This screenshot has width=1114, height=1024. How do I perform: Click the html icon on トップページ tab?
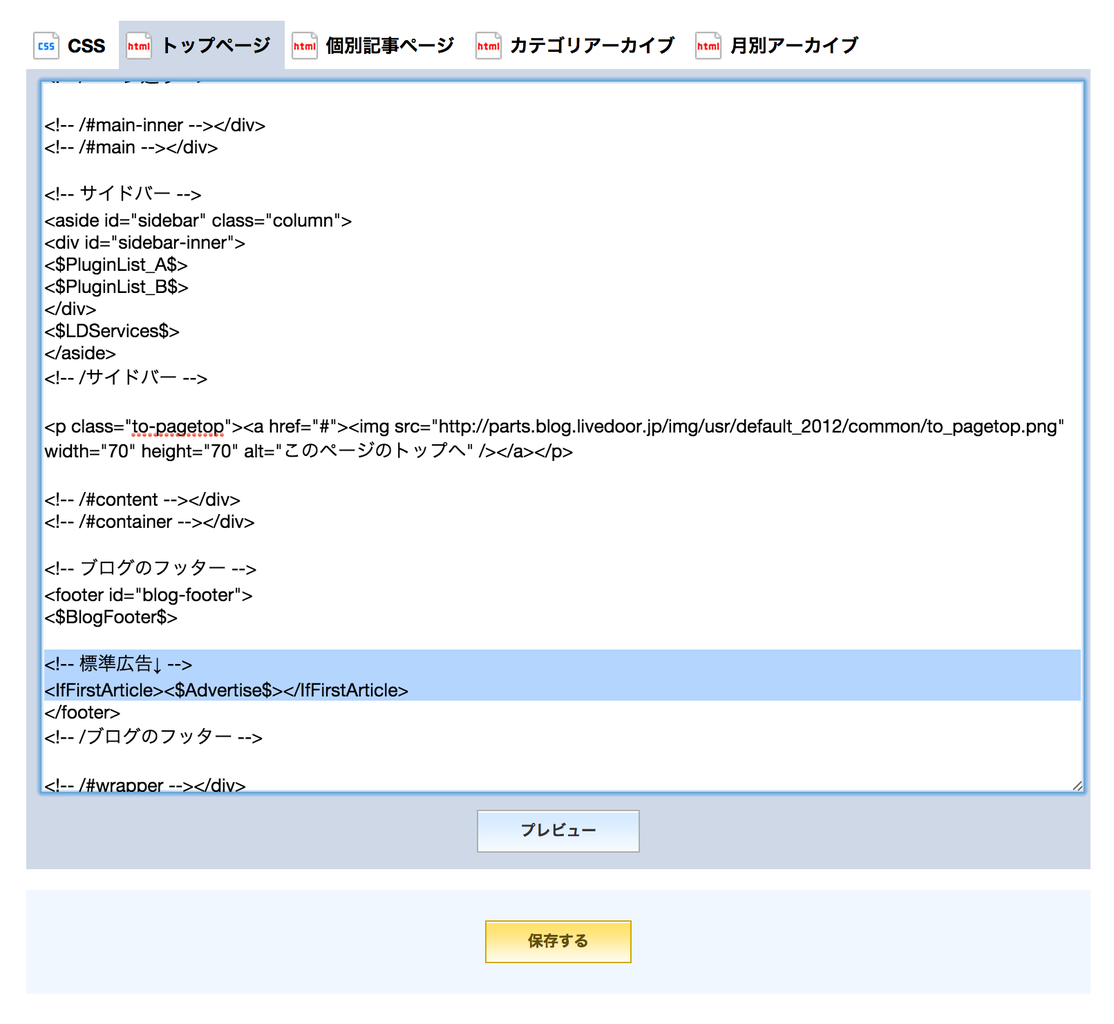pos(138,45)
